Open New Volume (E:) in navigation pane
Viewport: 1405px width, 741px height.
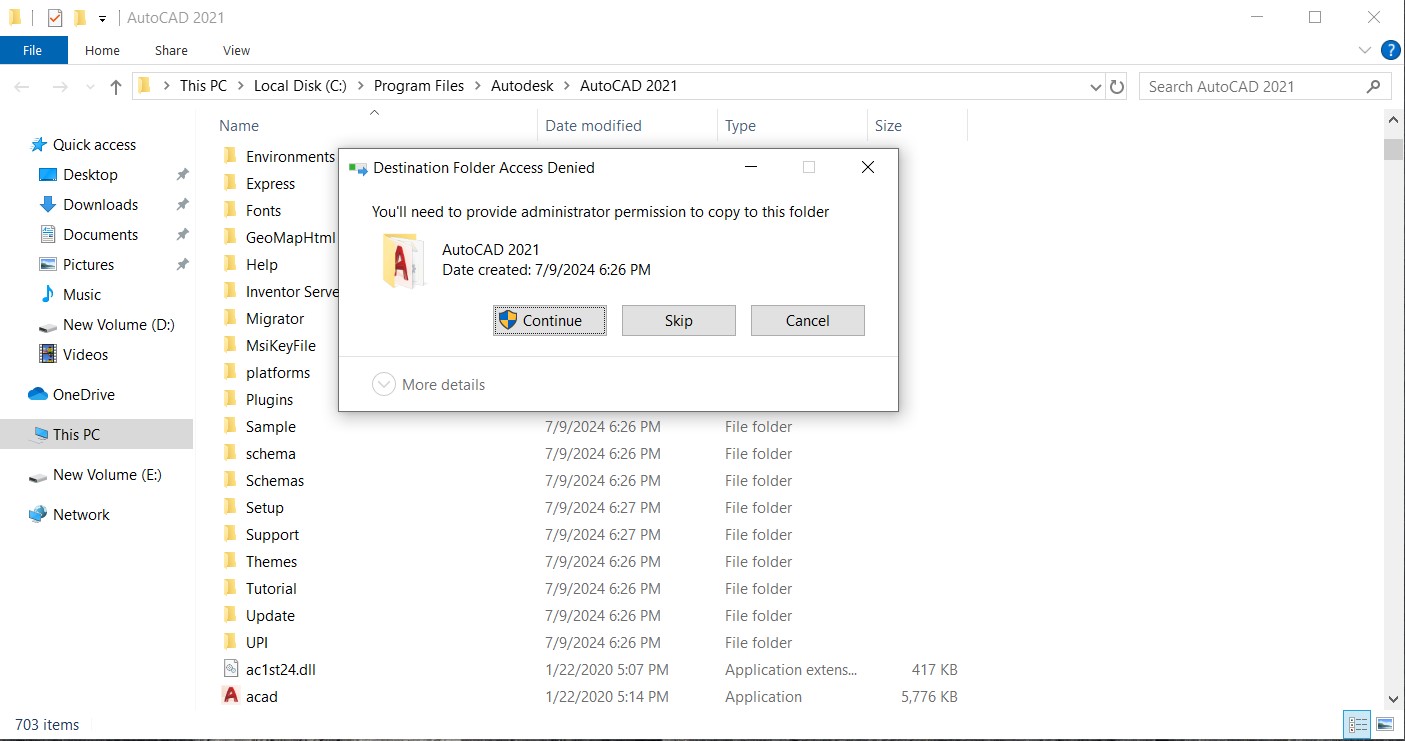coord(107,475)
